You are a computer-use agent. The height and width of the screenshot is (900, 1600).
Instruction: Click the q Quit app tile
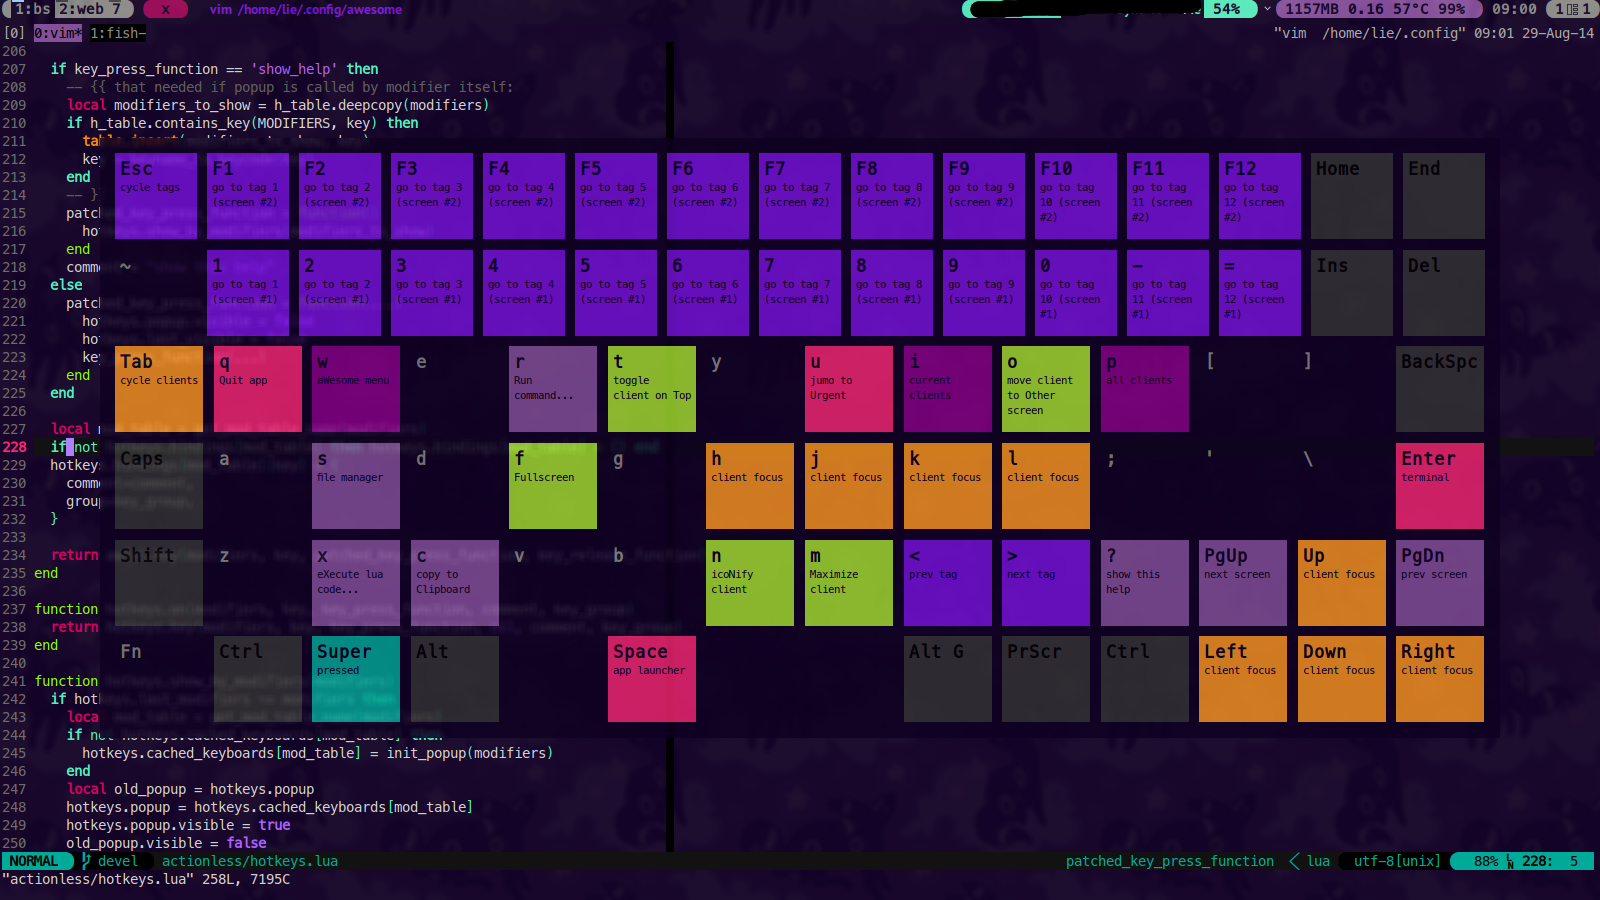pyautogui.click(x=258, y=389)
